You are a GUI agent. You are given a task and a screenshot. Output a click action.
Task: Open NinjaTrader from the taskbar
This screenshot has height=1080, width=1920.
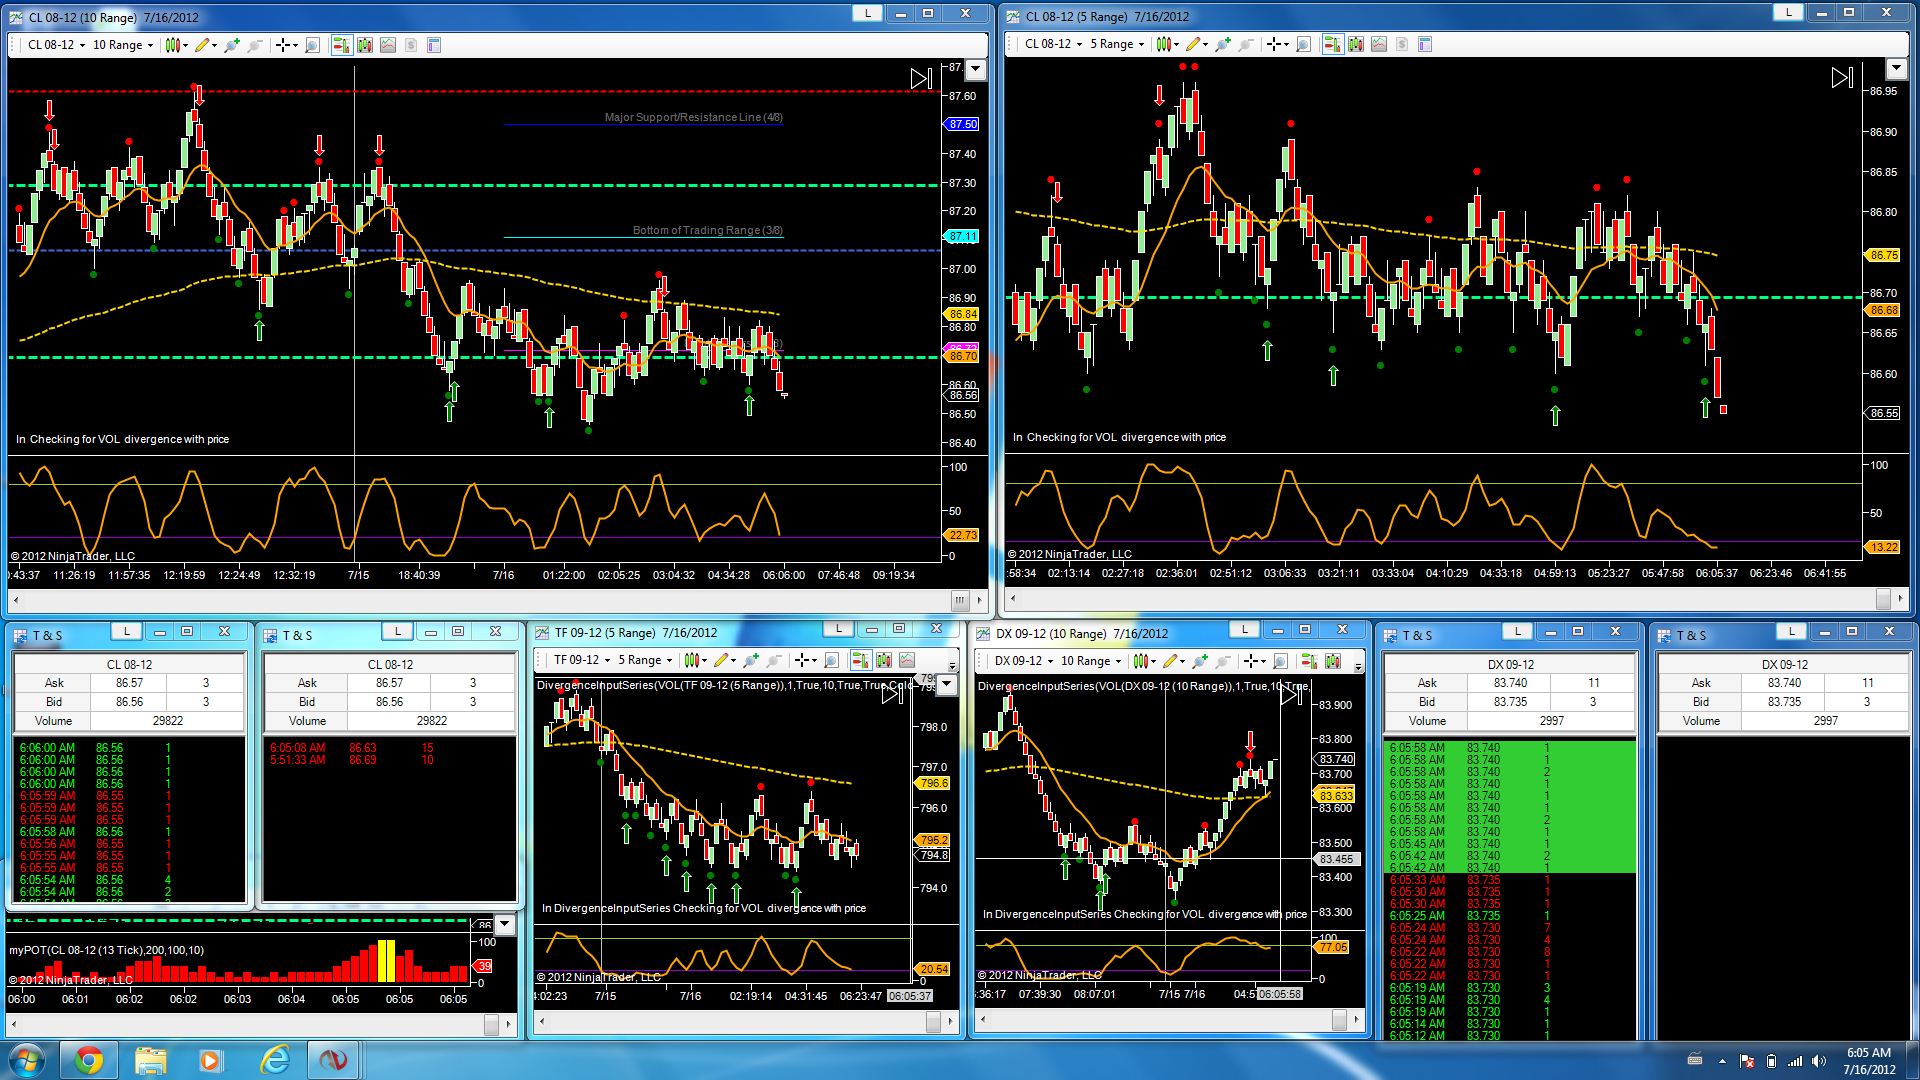(333, 1060)
